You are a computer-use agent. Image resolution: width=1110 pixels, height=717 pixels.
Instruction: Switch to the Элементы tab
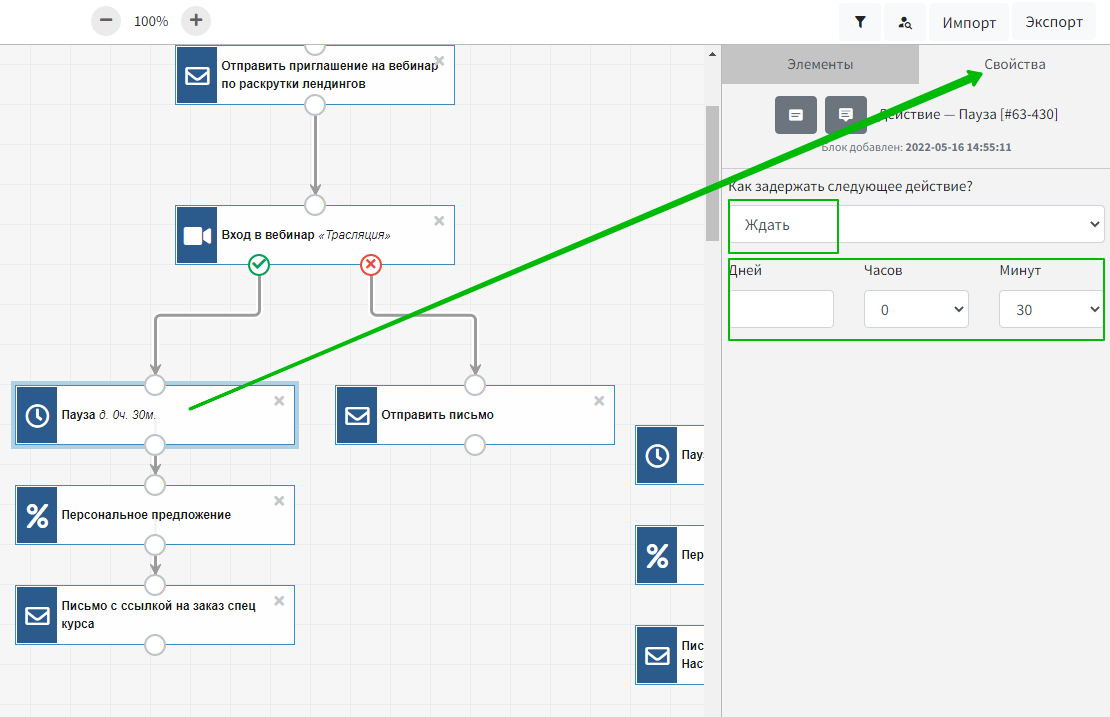pyautogui.click(x=820, y=64)
